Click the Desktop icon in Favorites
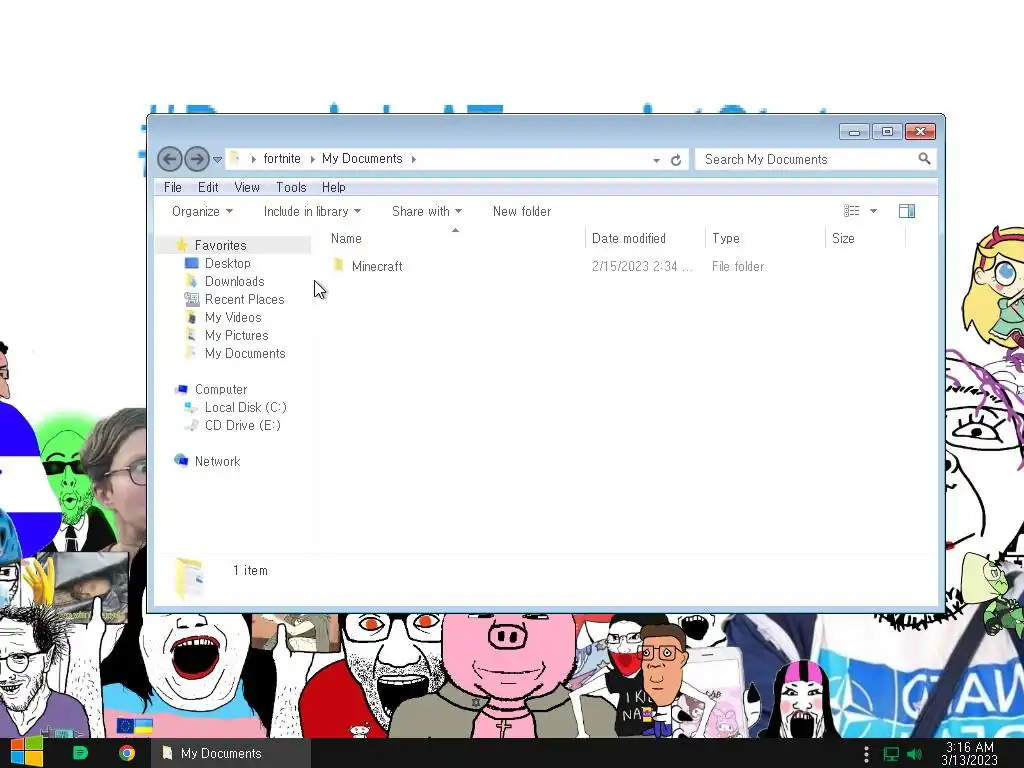Image resolution: width=1024 pixels, height=768 pixels. 191,263
